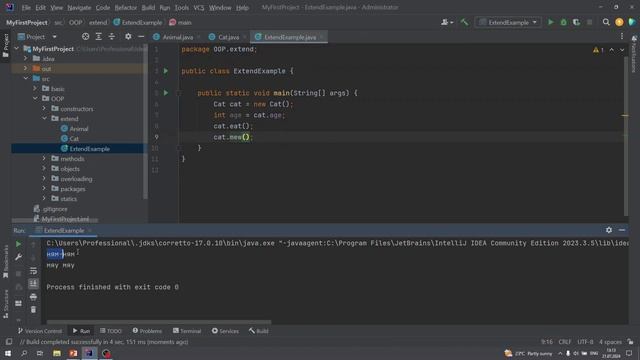Viewport: 640px width, 360px height.
Task: Open the Refactor menu
Action: (126, 7)
